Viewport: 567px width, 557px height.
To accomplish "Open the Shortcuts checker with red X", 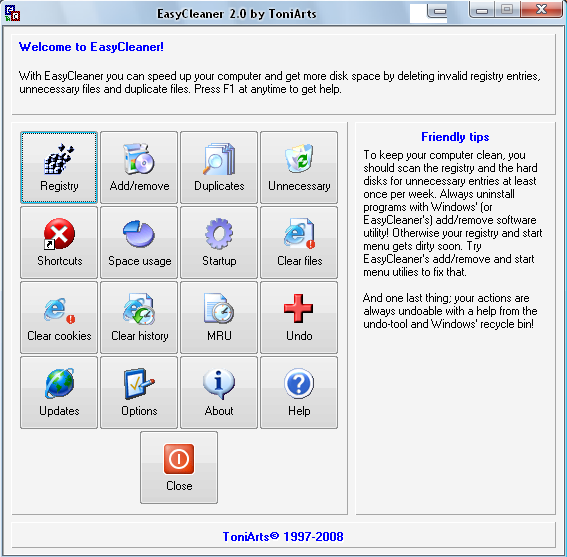I will click(59, 242).
